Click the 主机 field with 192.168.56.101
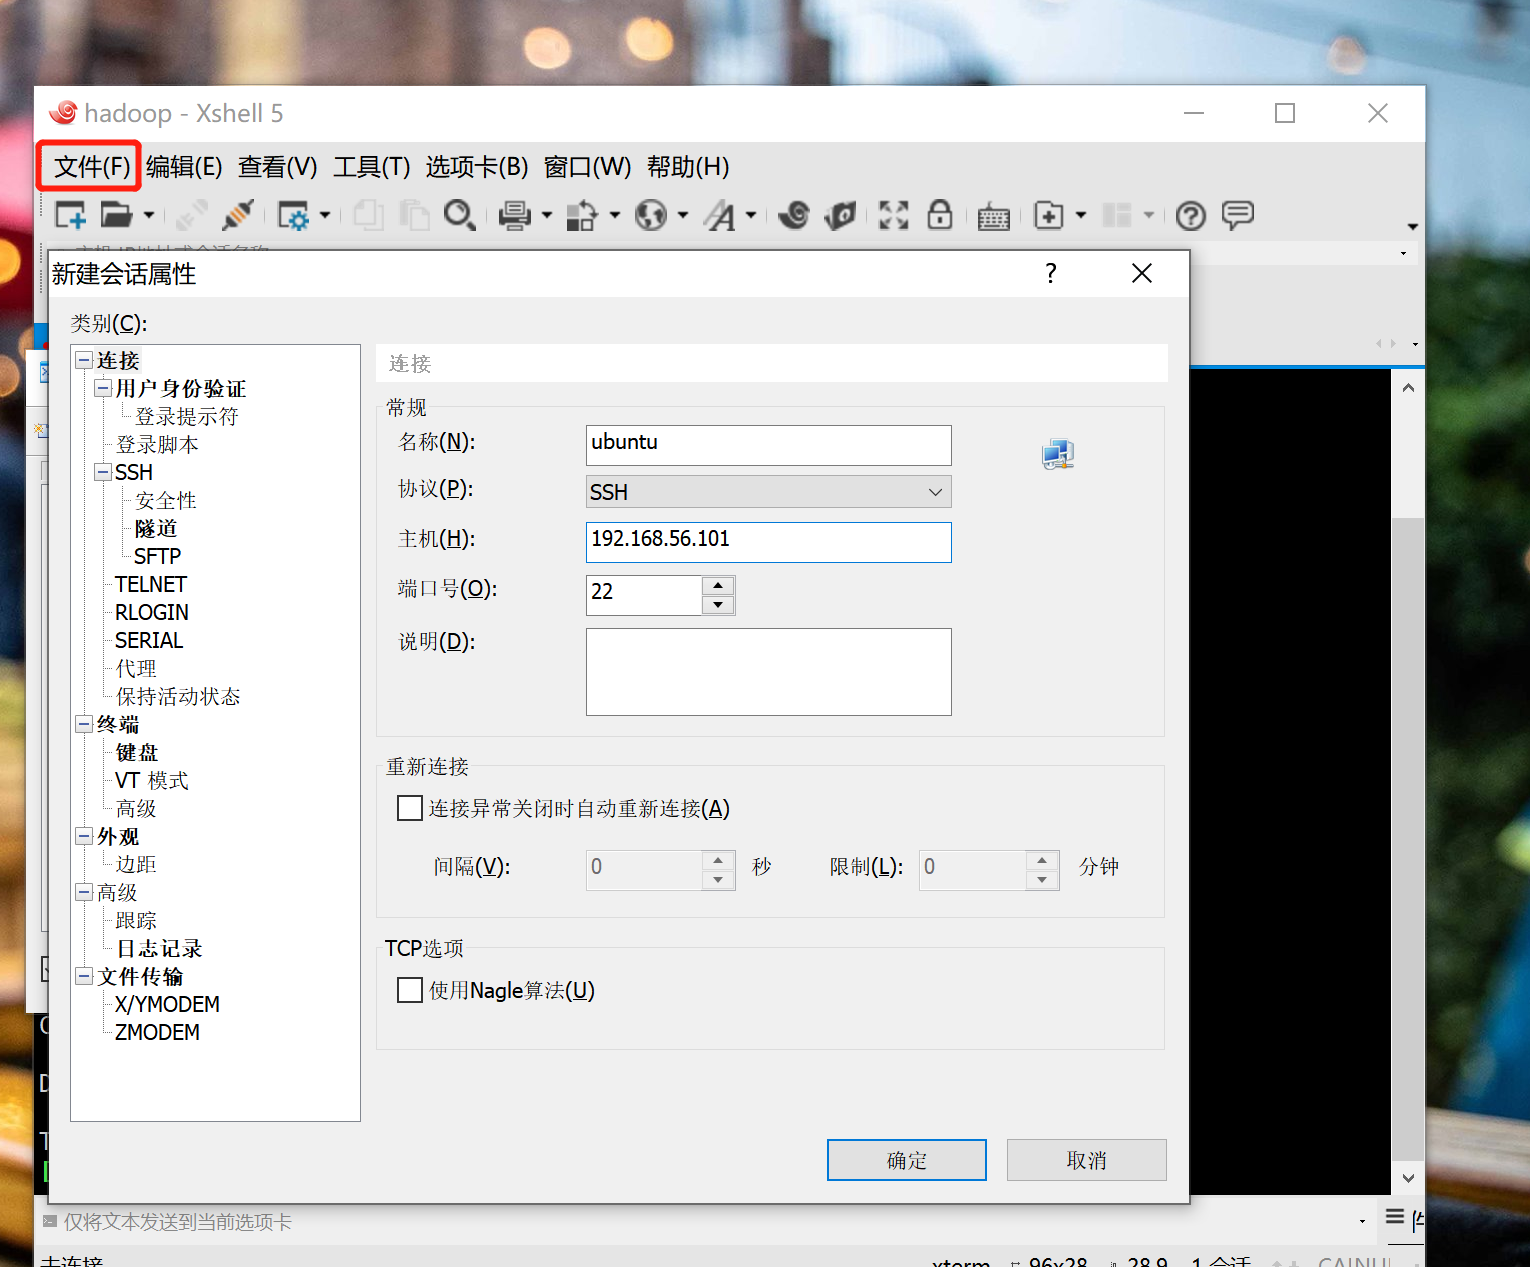 click(x=768, y=542)
